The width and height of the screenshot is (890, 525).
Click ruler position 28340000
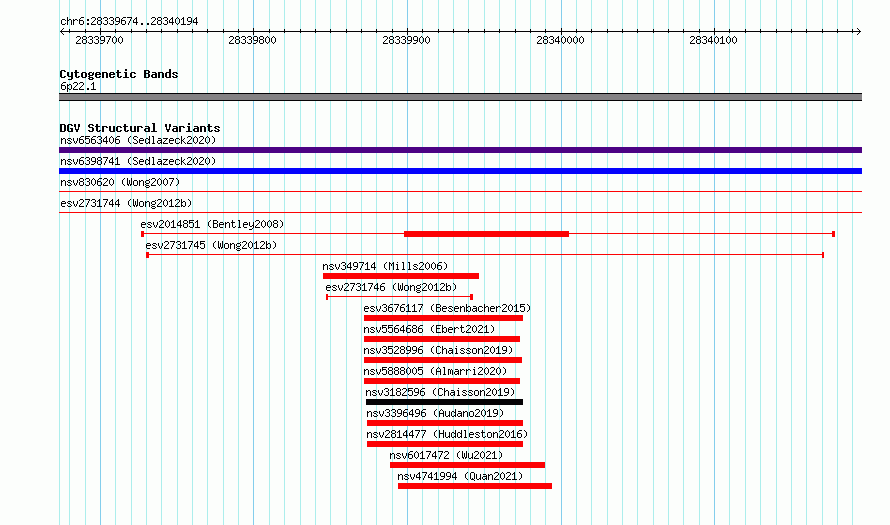point(560,40)
